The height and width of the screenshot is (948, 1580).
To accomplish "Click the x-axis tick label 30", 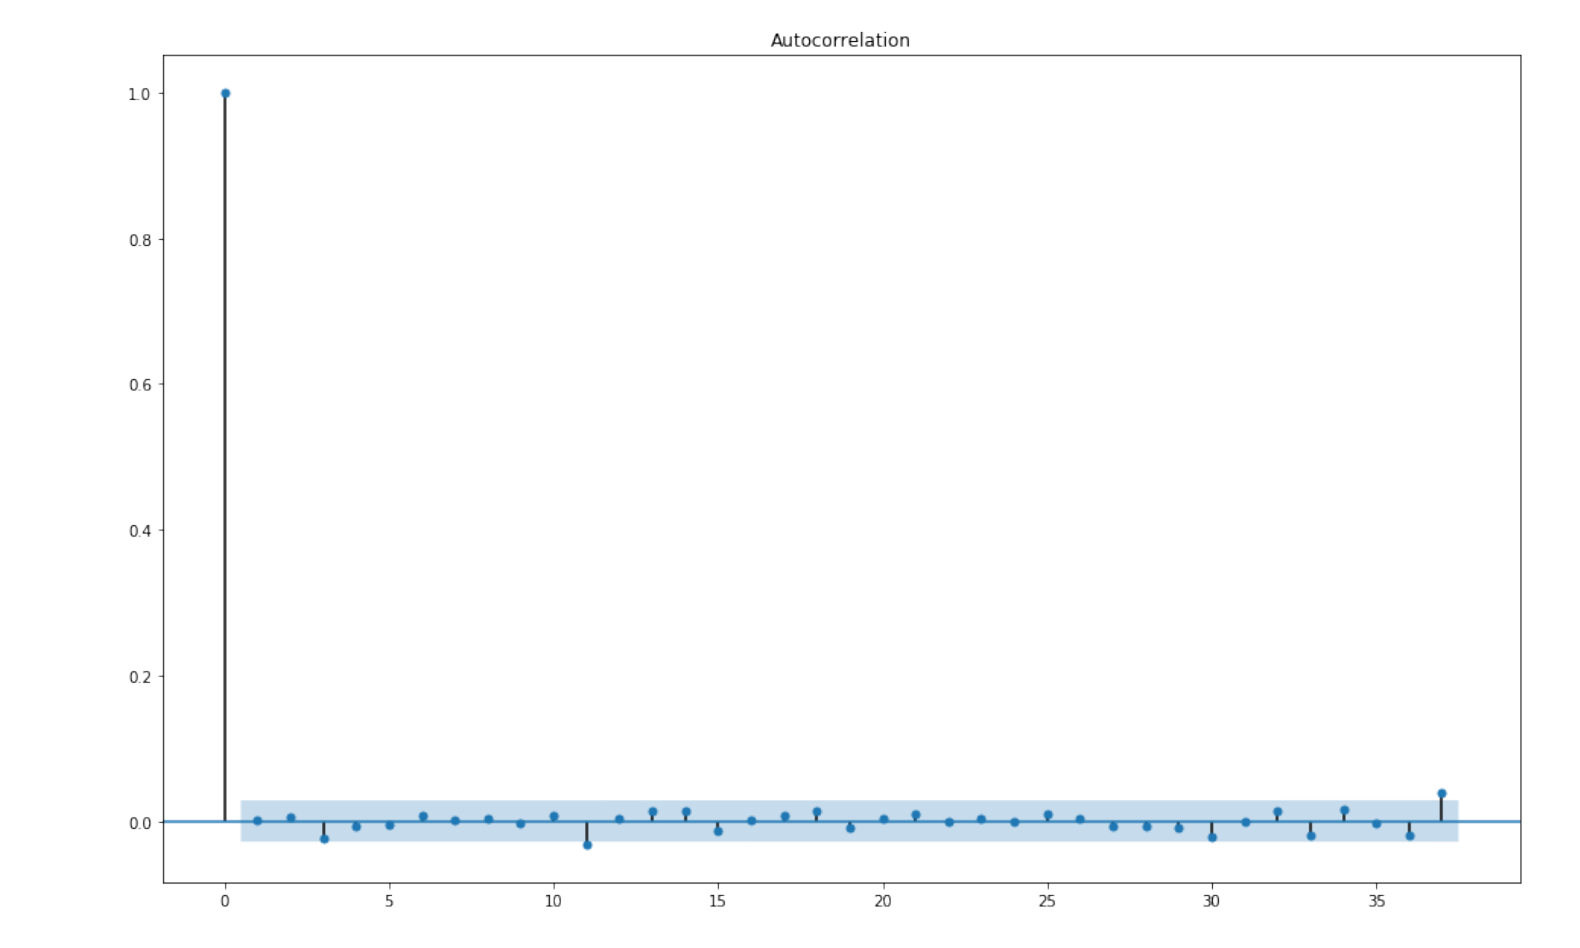I will click(x=1211, y=901).
